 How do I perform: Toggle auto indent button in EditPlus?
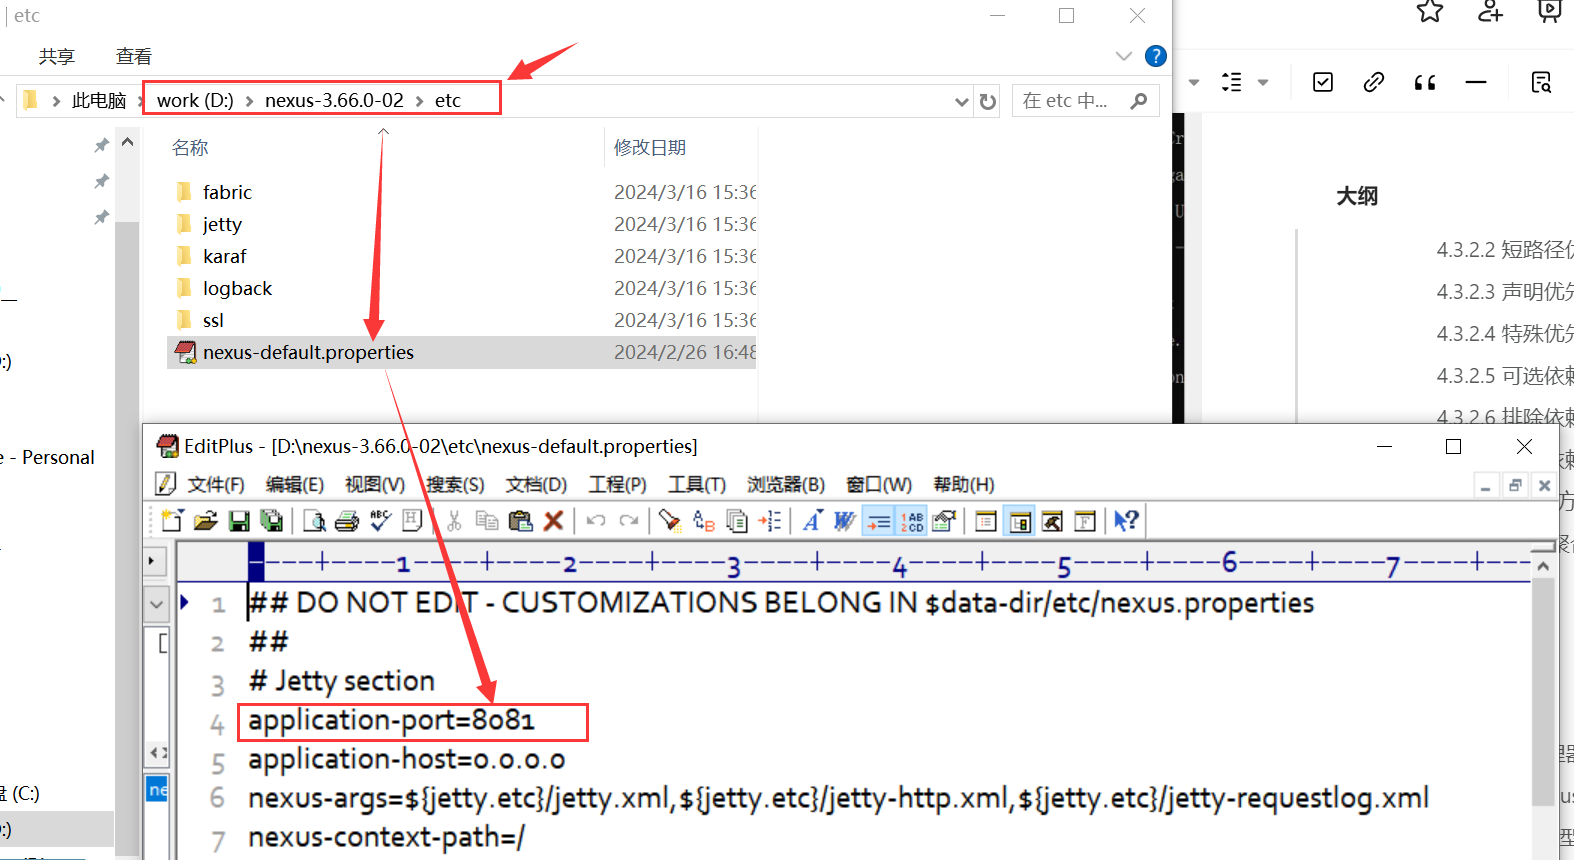point(878,521)
